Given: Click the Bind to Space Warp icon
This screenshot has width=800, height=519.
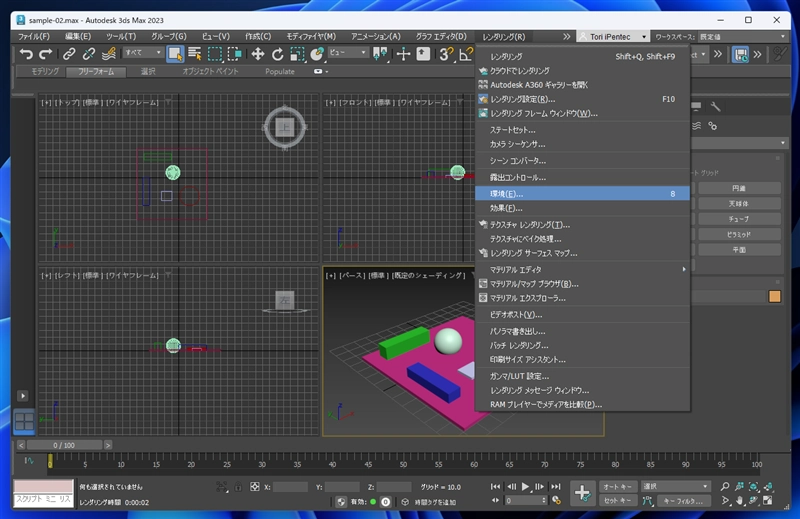Looking at the screenshot, I should 109,54.
